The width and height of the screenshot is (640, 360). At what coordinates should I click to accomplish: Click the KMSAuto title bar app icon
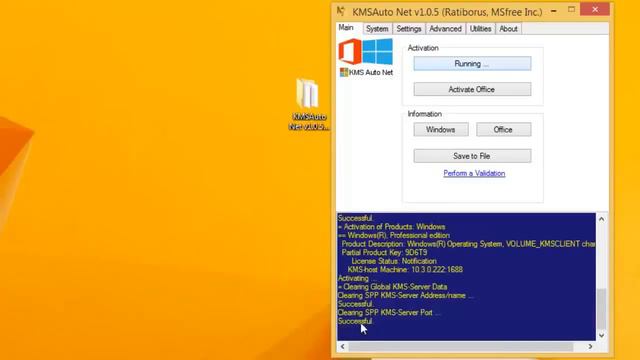(x=341, y=11)
